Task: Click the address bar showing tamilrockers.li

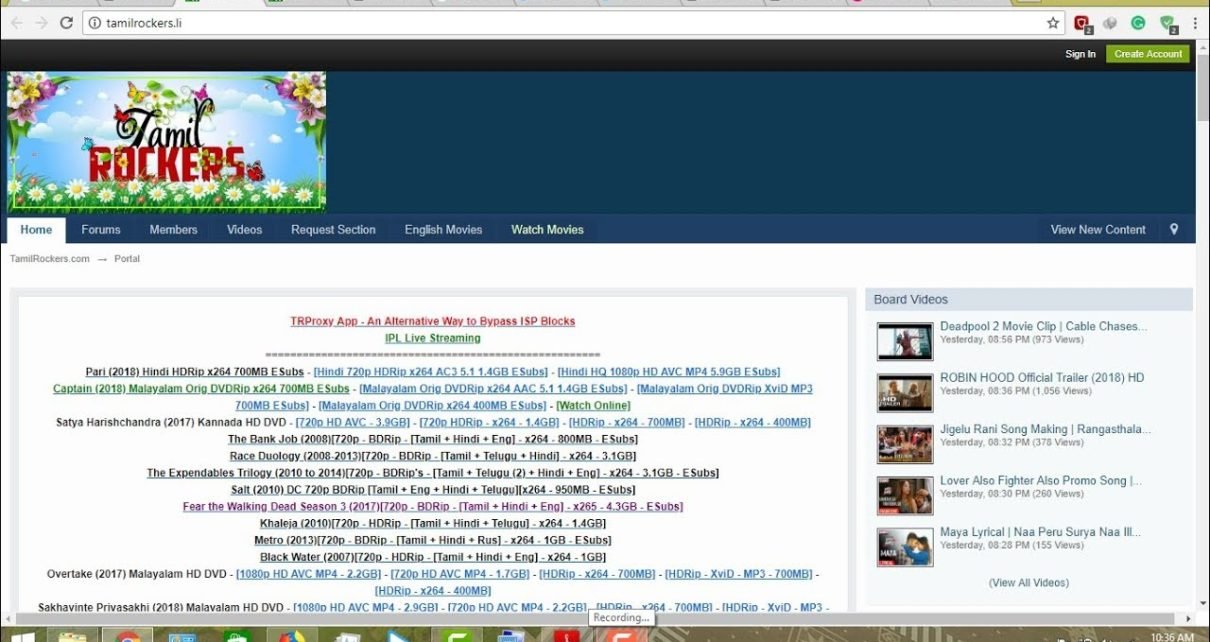Action: (560, 23)
